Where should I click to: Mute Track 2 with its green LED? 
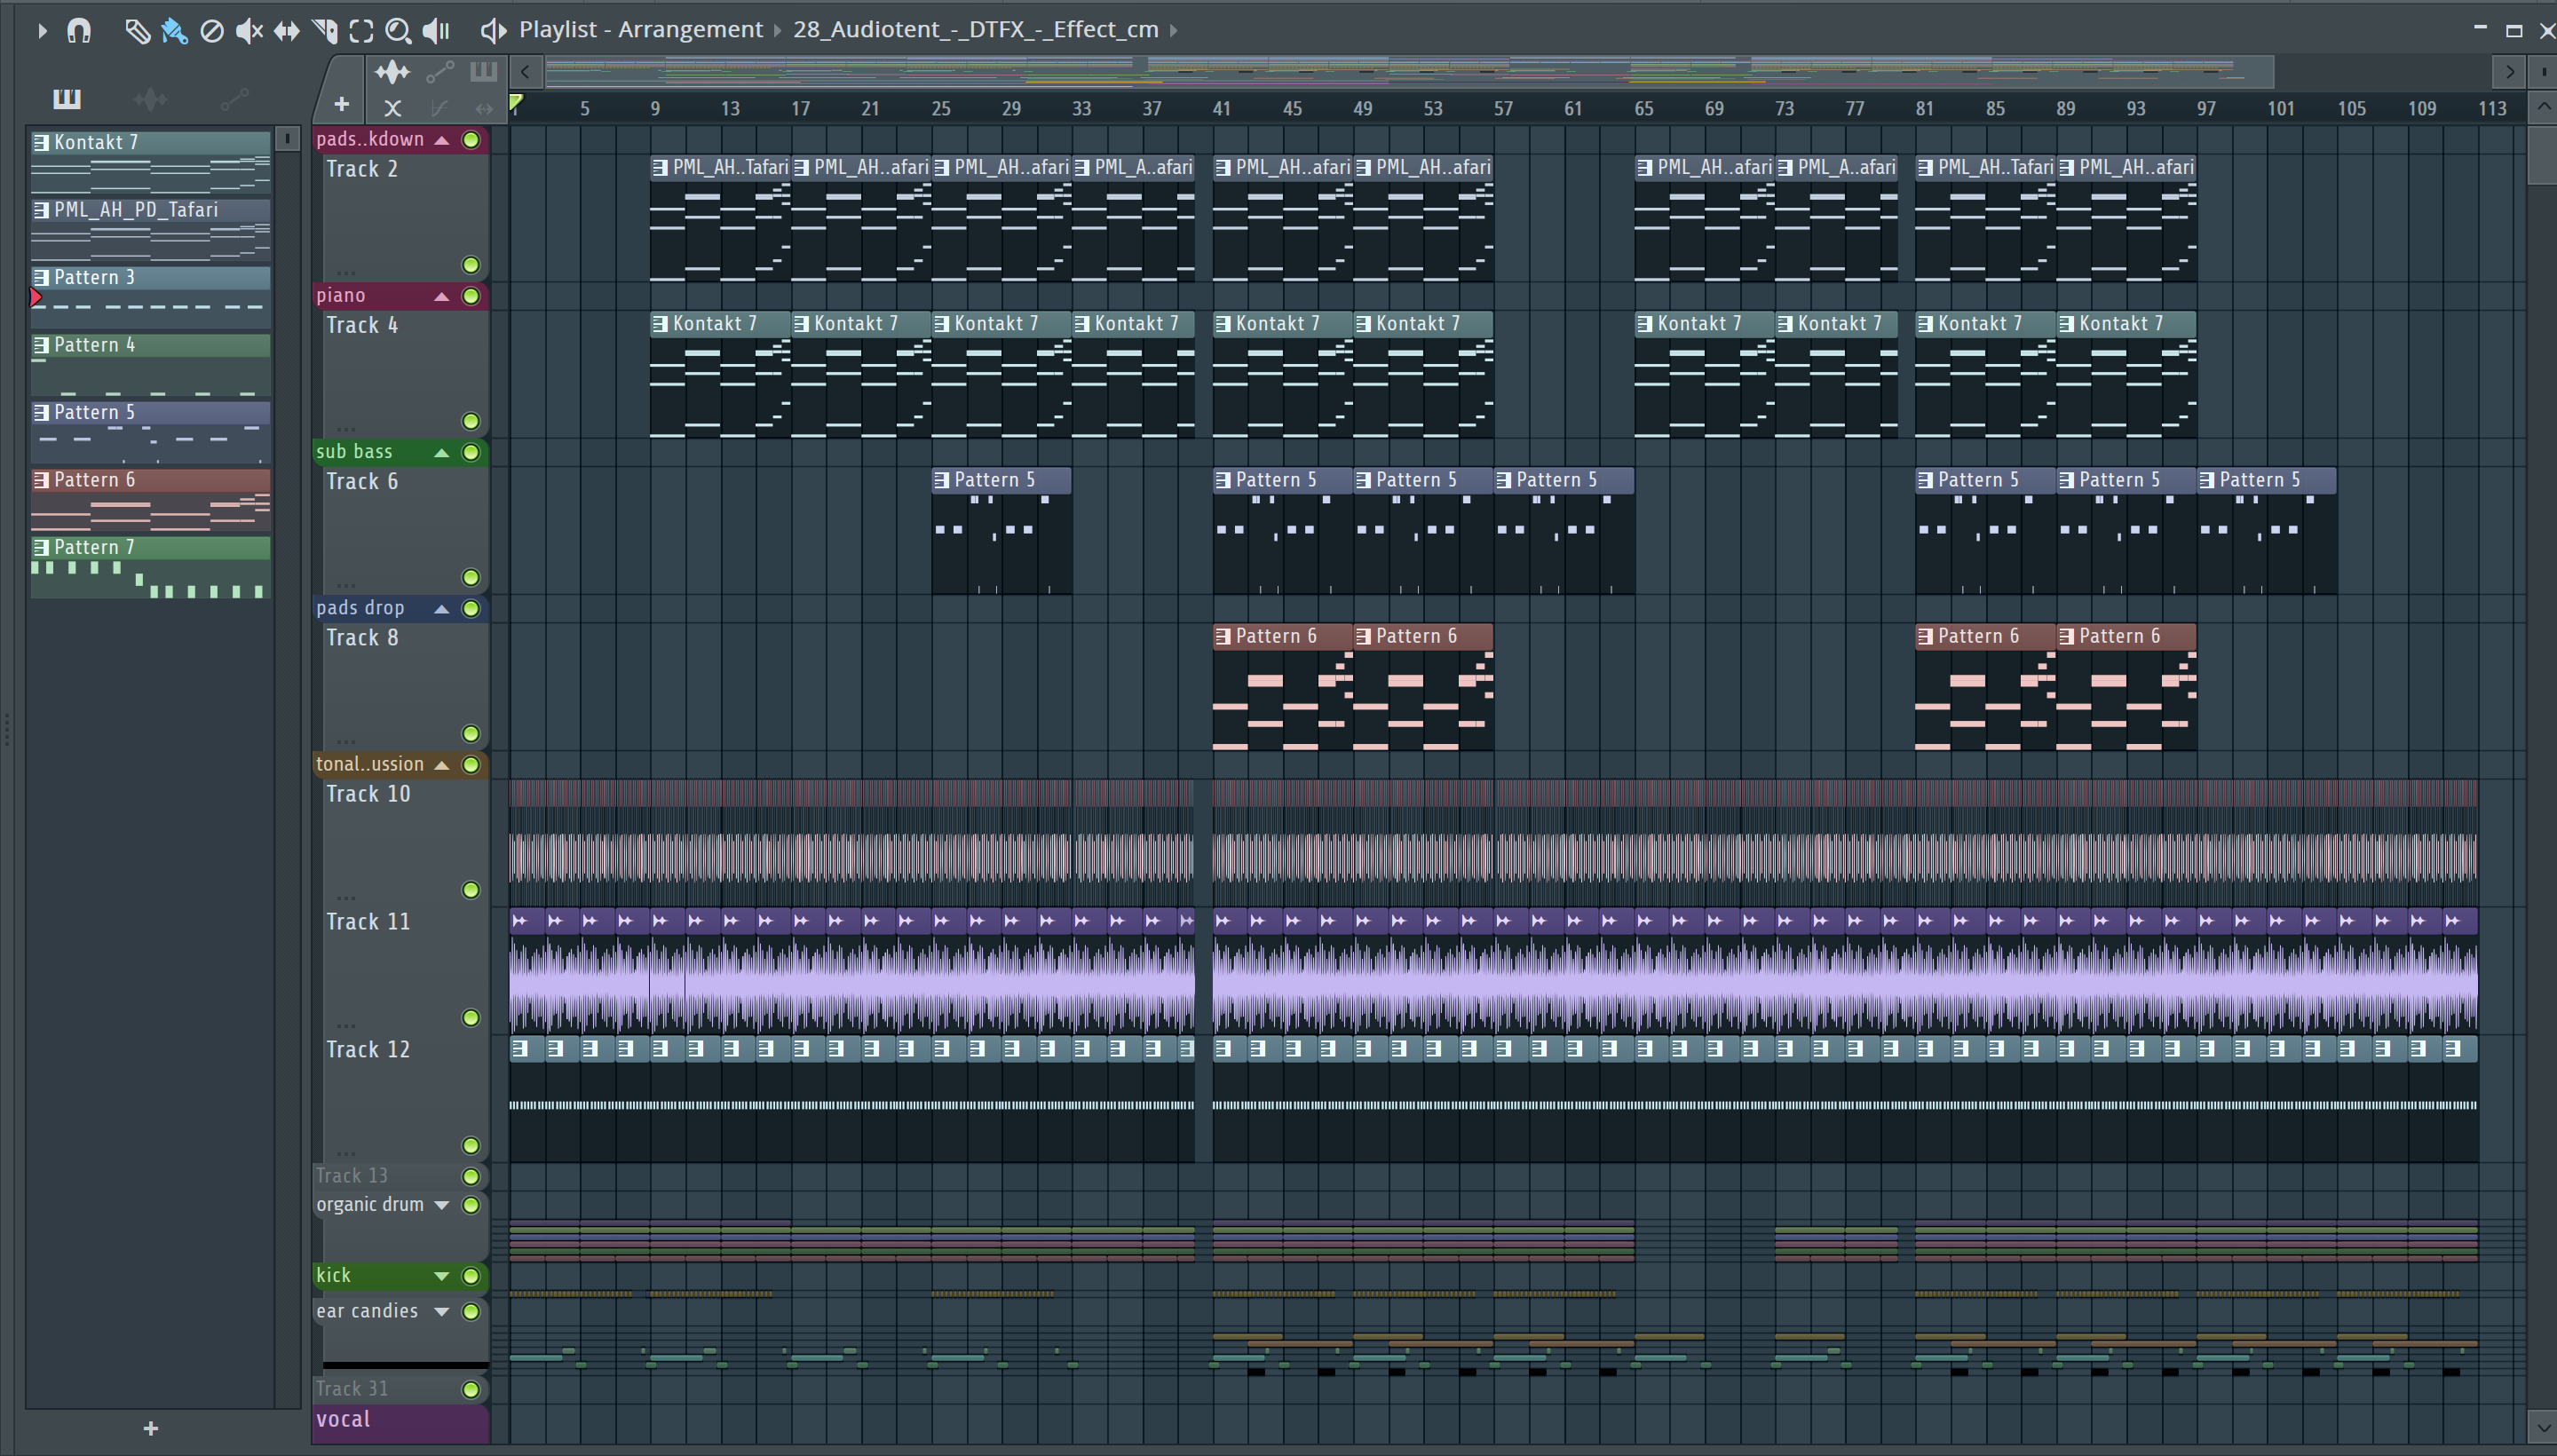[470, 265]
